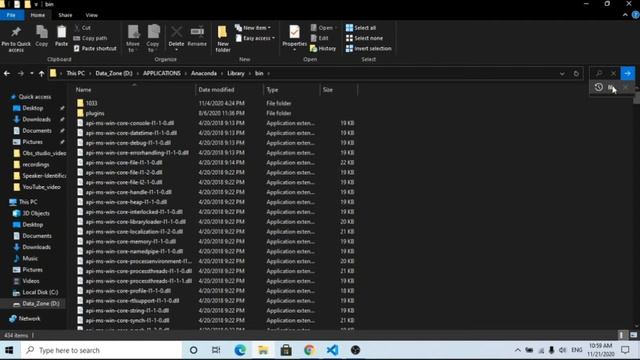640x360 pixels.
Task: Select api-ms-win-core-console-l1-1-0.dll file
Action: (129, 123)
